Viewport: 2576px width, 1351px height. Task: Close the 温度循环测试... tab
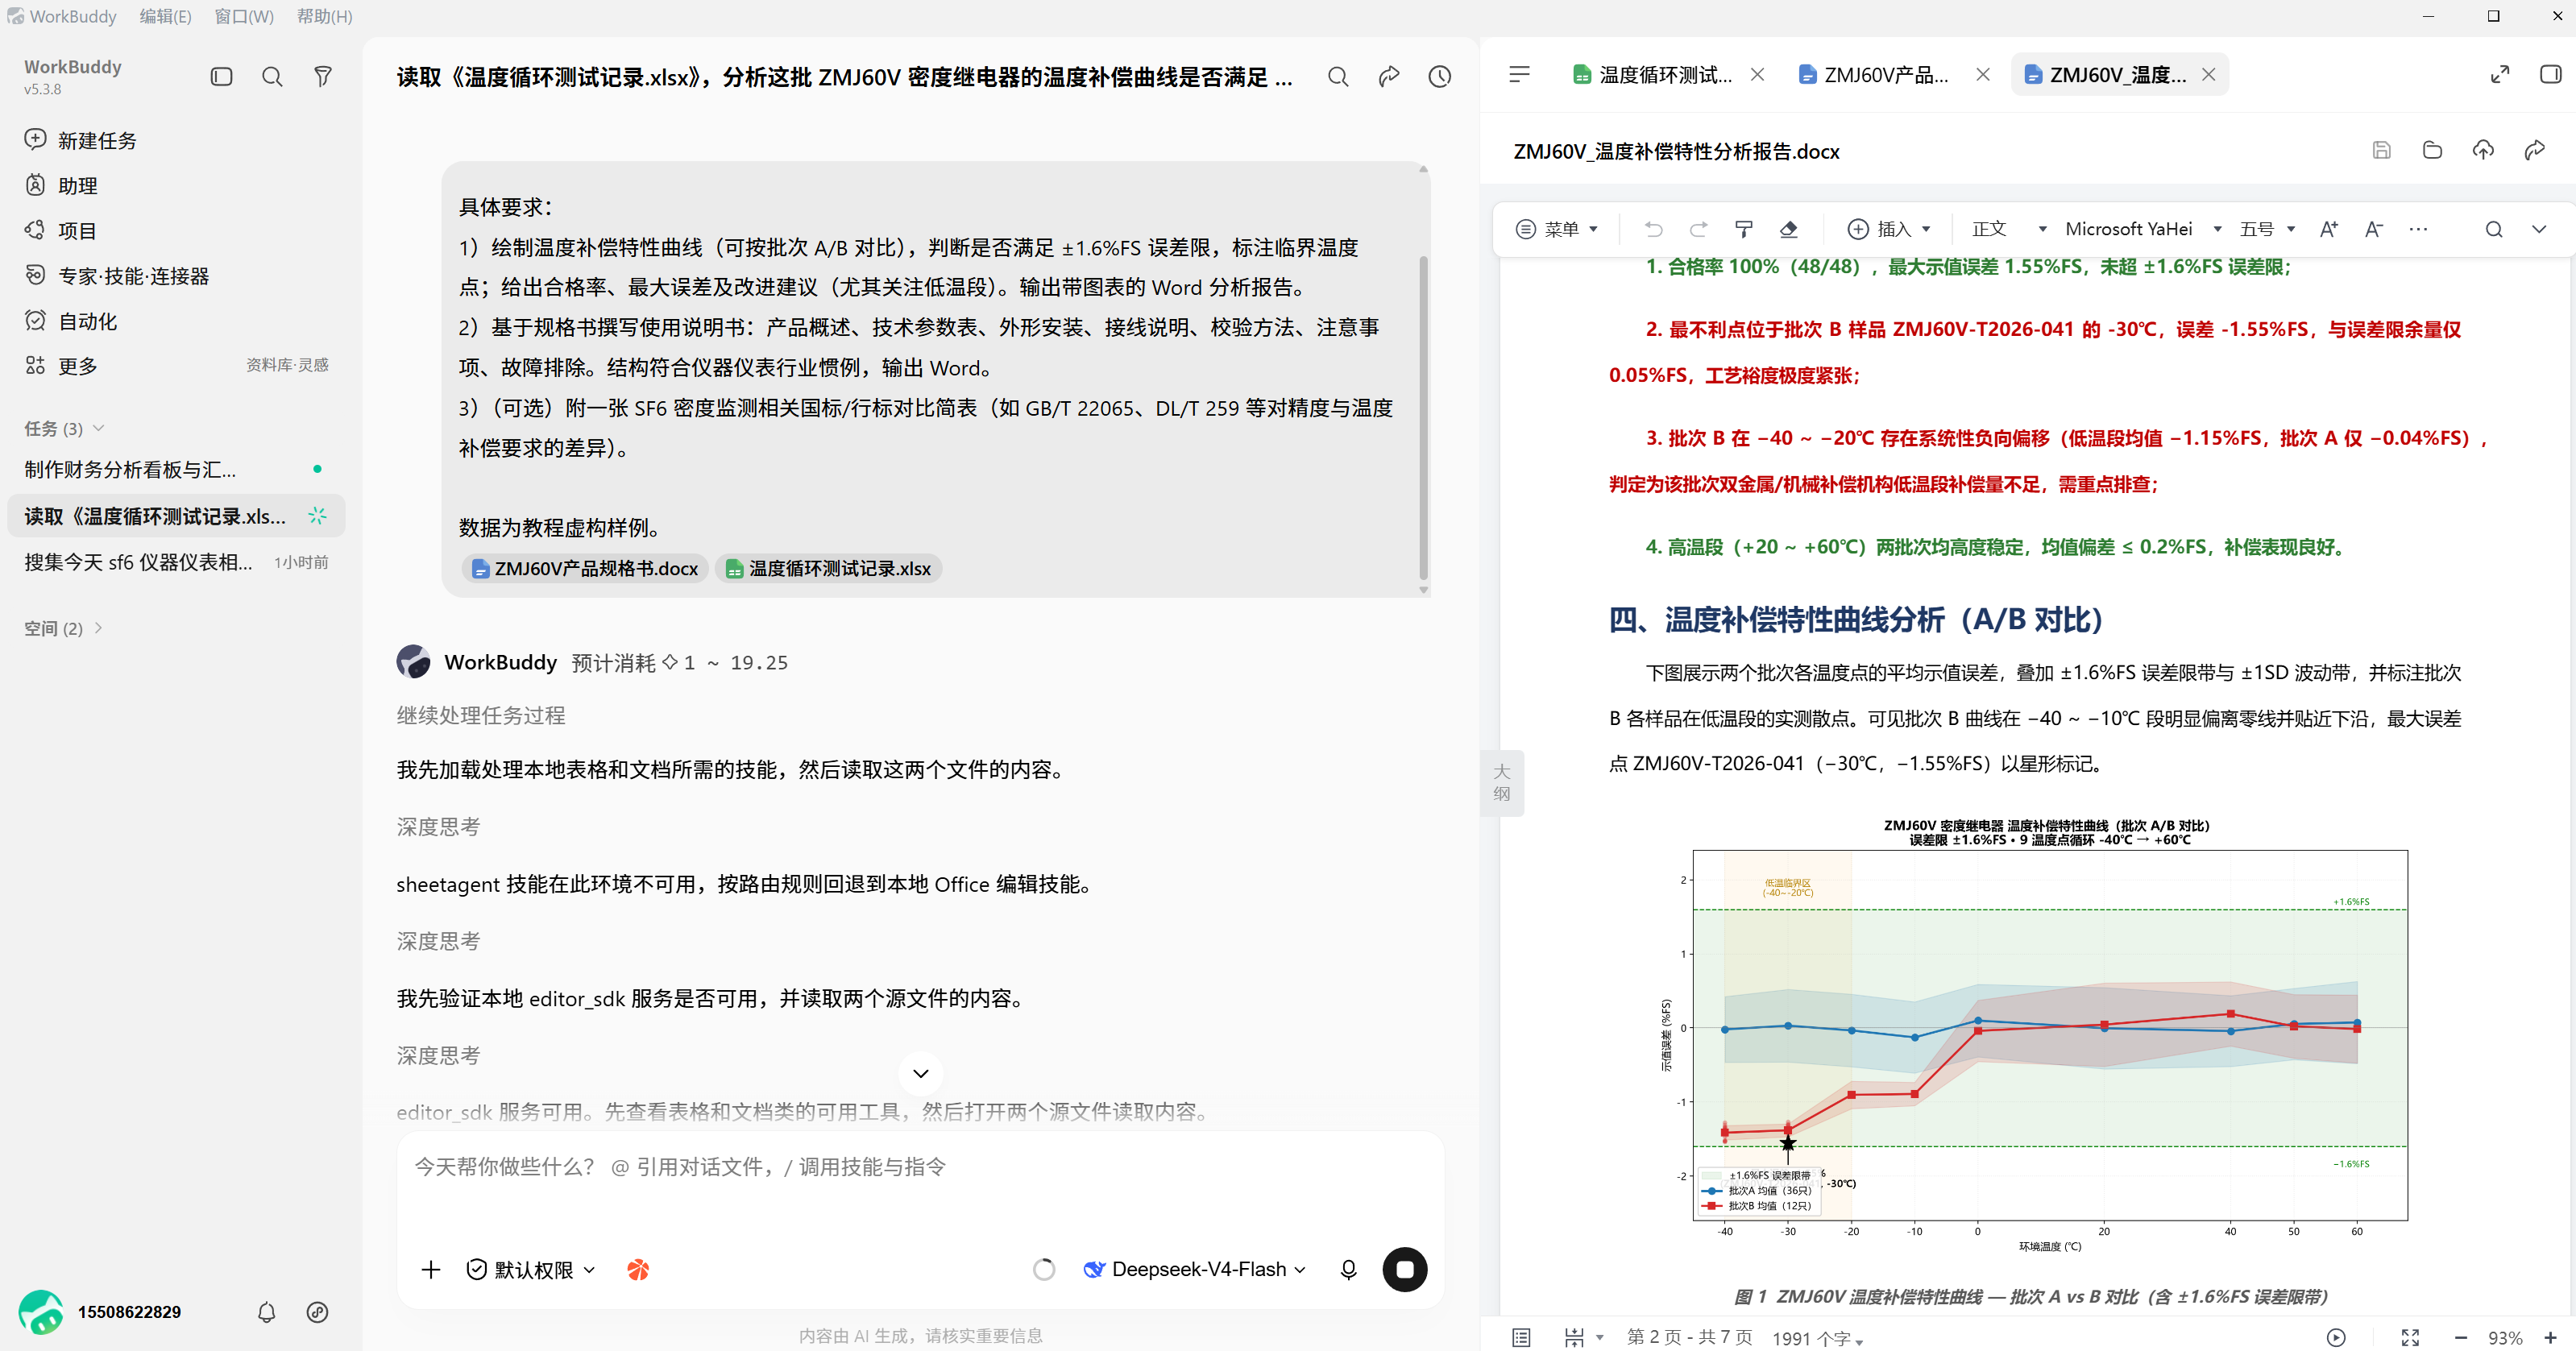pyautogui.click(x=1757, y=75)
